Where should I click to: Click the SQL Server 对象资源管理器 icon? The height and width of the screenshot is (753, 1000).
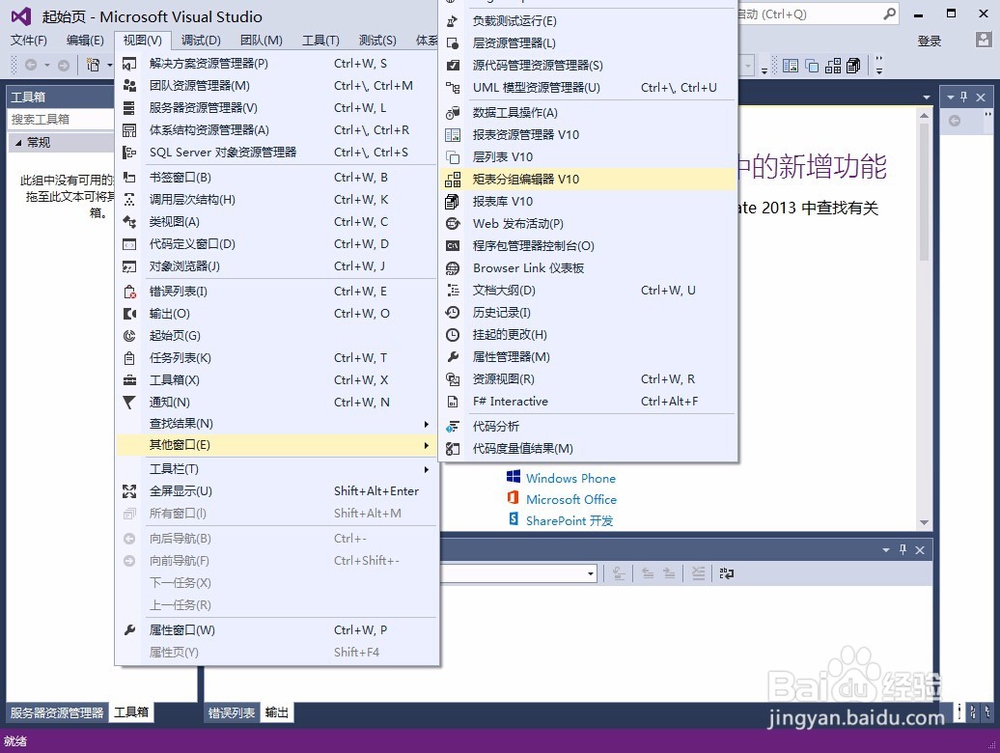click(129, 152)
